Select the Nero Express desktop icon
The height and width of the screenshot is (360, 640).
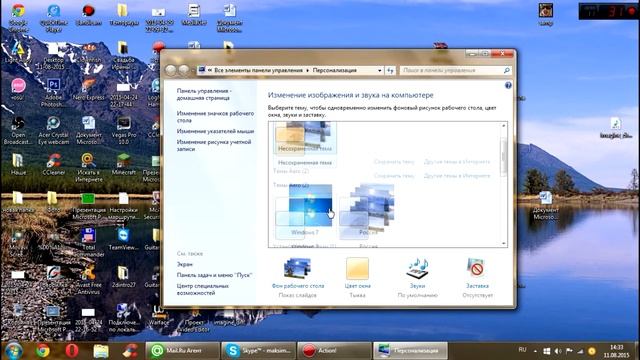point(88,89)
